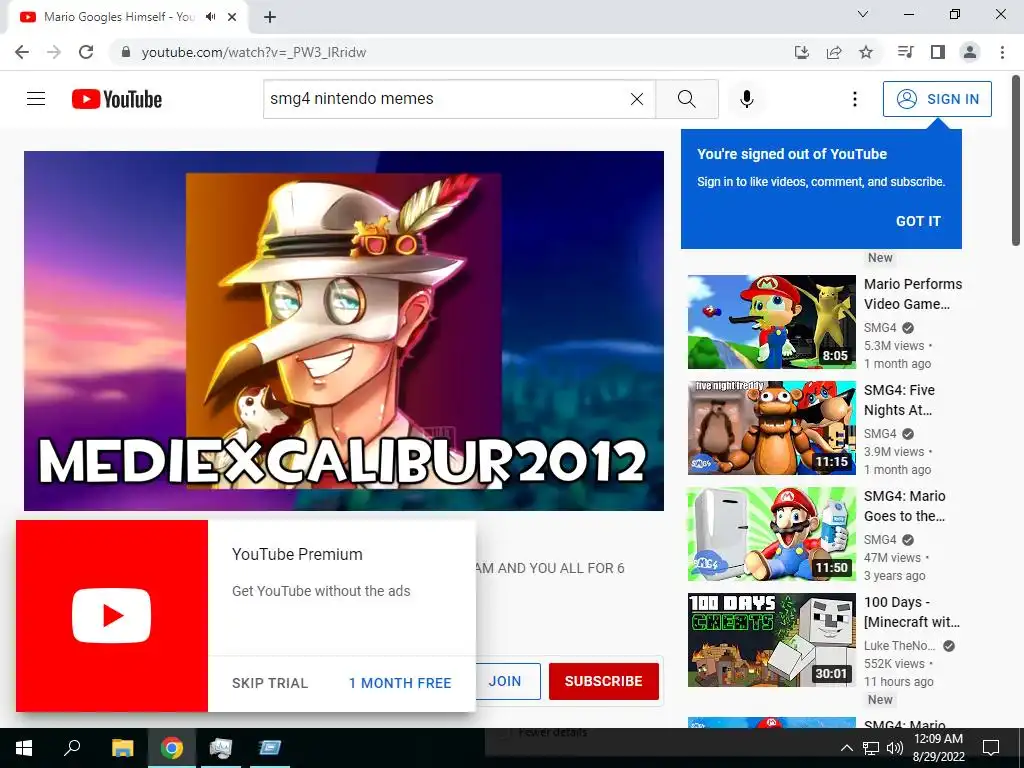Open Windows taskbar search

pos(72,748)
